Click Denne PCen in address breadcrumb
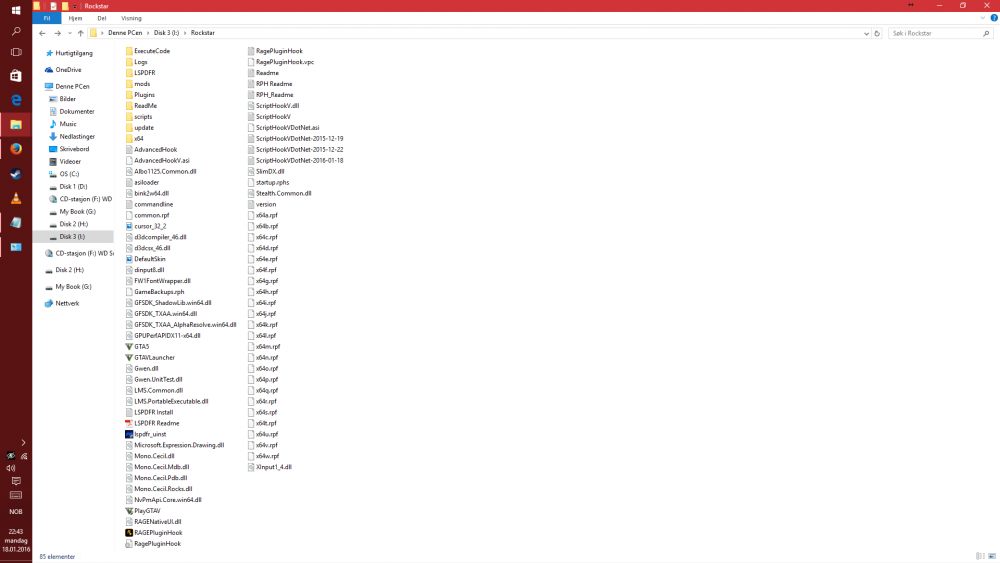The width and height of the screenshot is (1000, 563). coord(125,33)
